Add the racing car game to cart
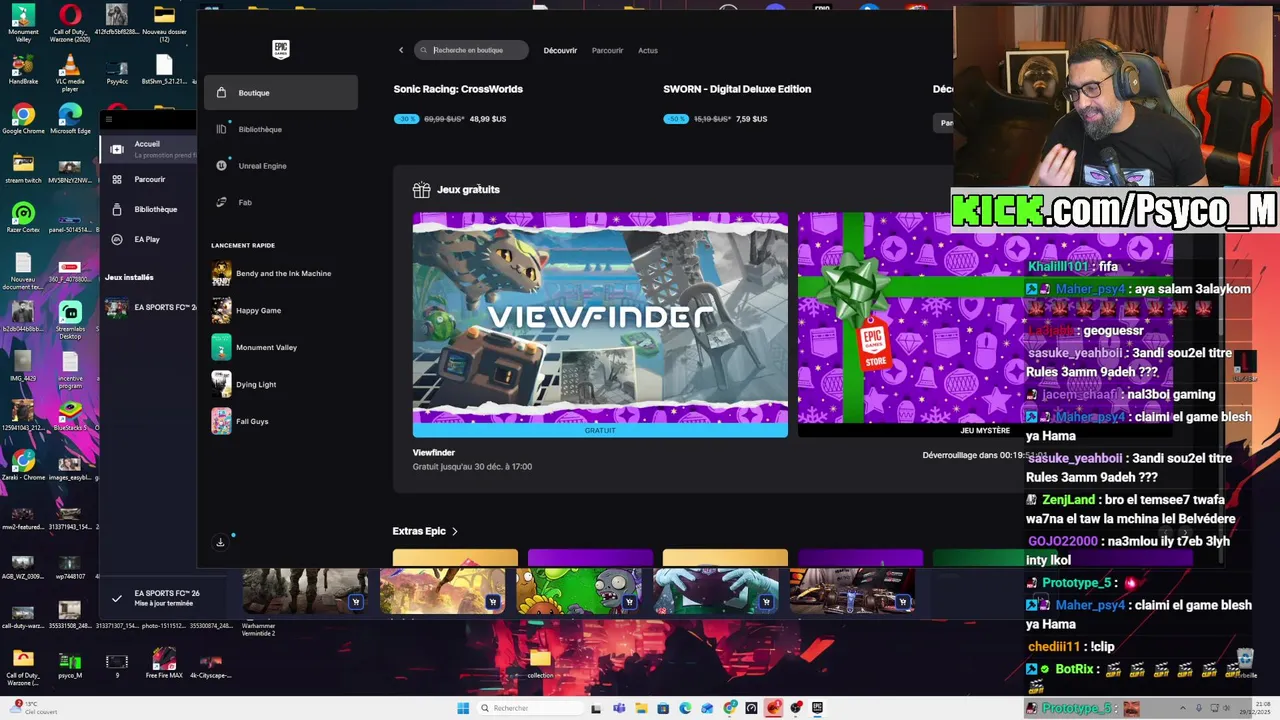The image size is (1280, 720). [x=903, y=602]
